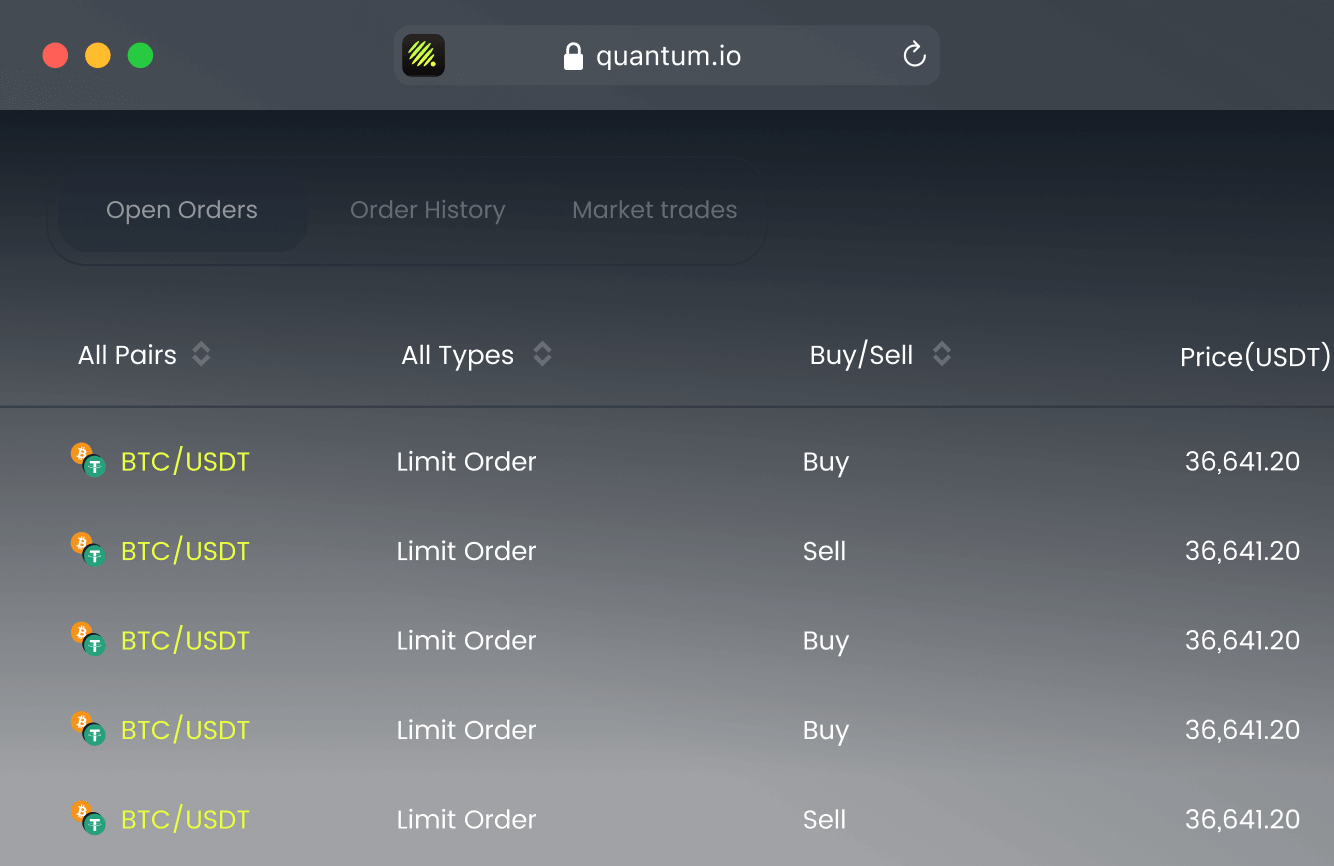Open the All Types filter dropdown
This screenshot has width=1334, height=866.
[476, 355]
